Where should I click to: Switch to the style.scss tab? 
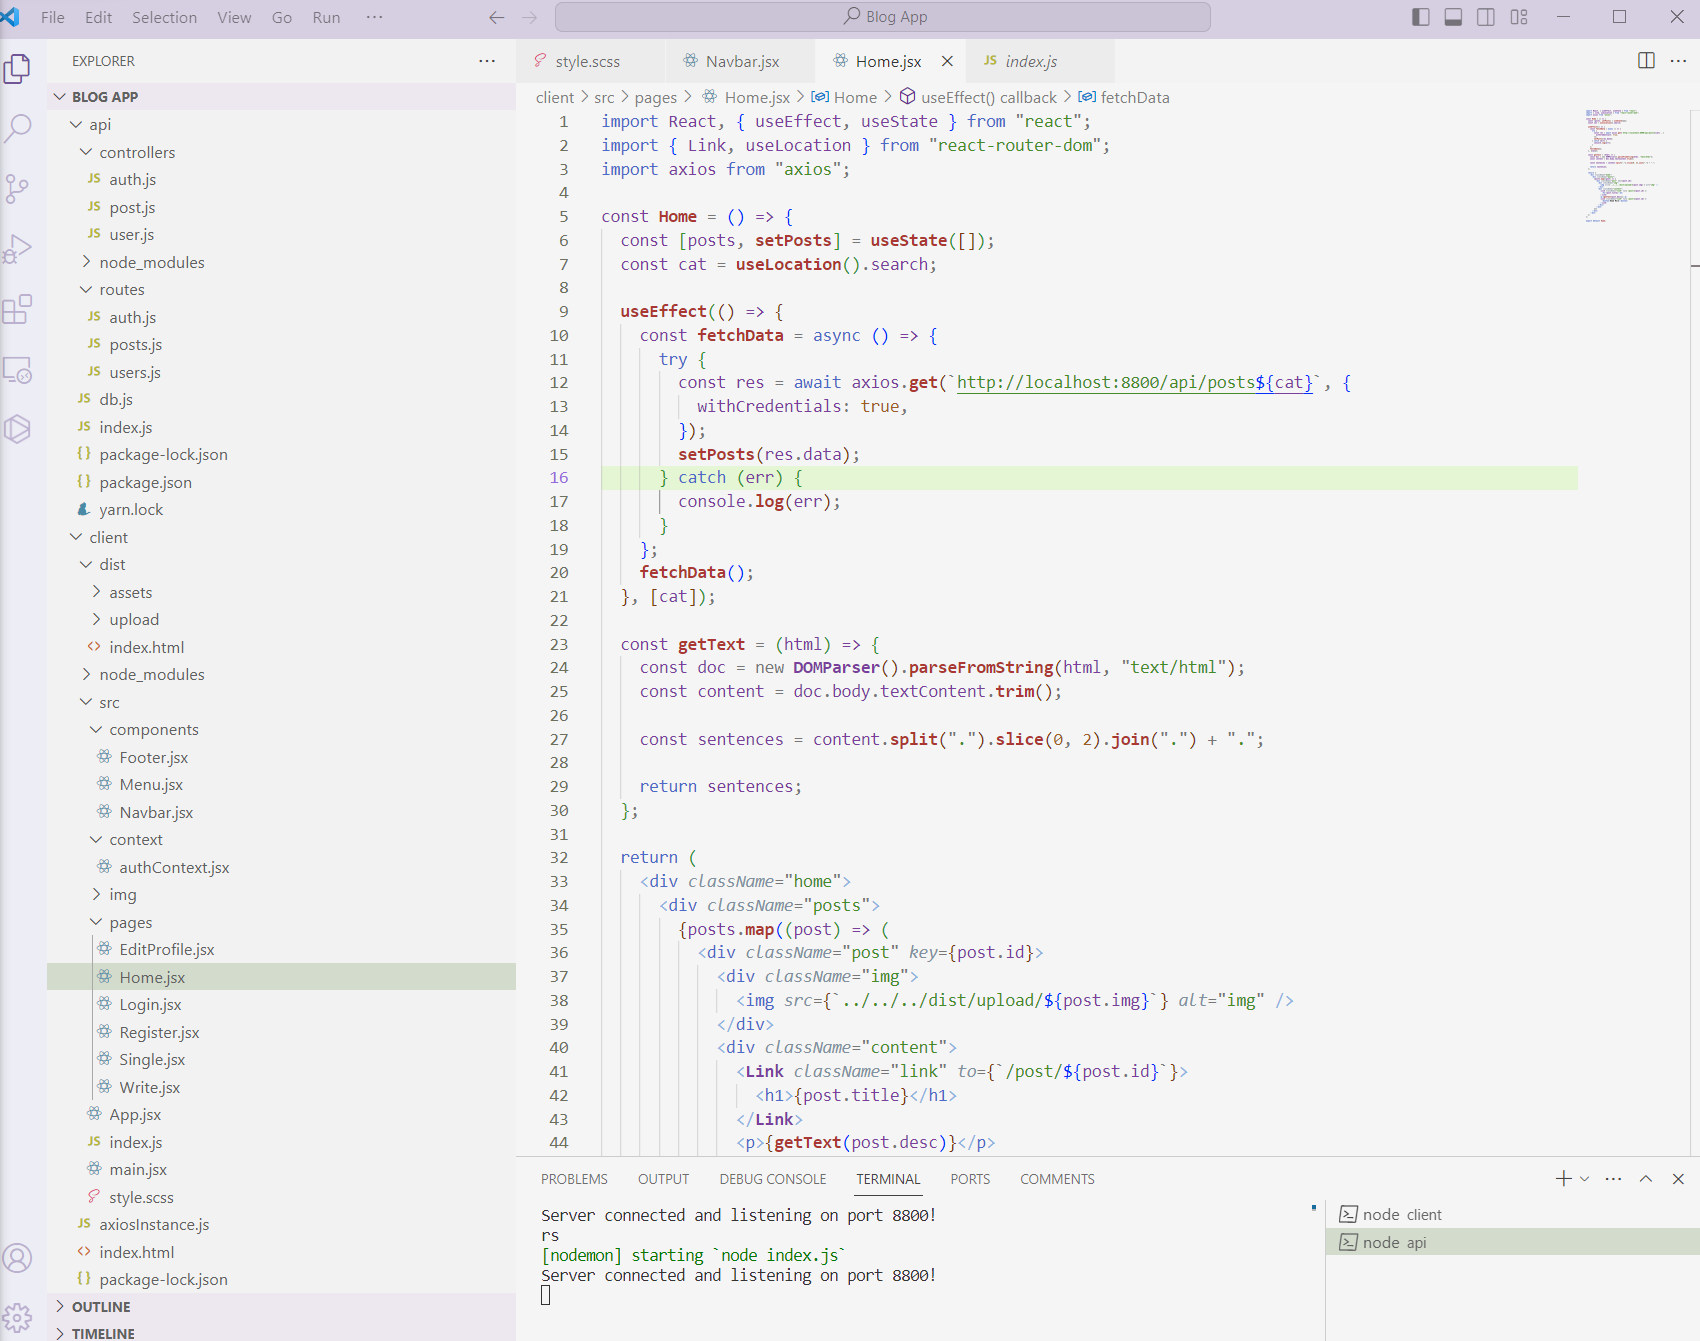click(x=590, y=61)
